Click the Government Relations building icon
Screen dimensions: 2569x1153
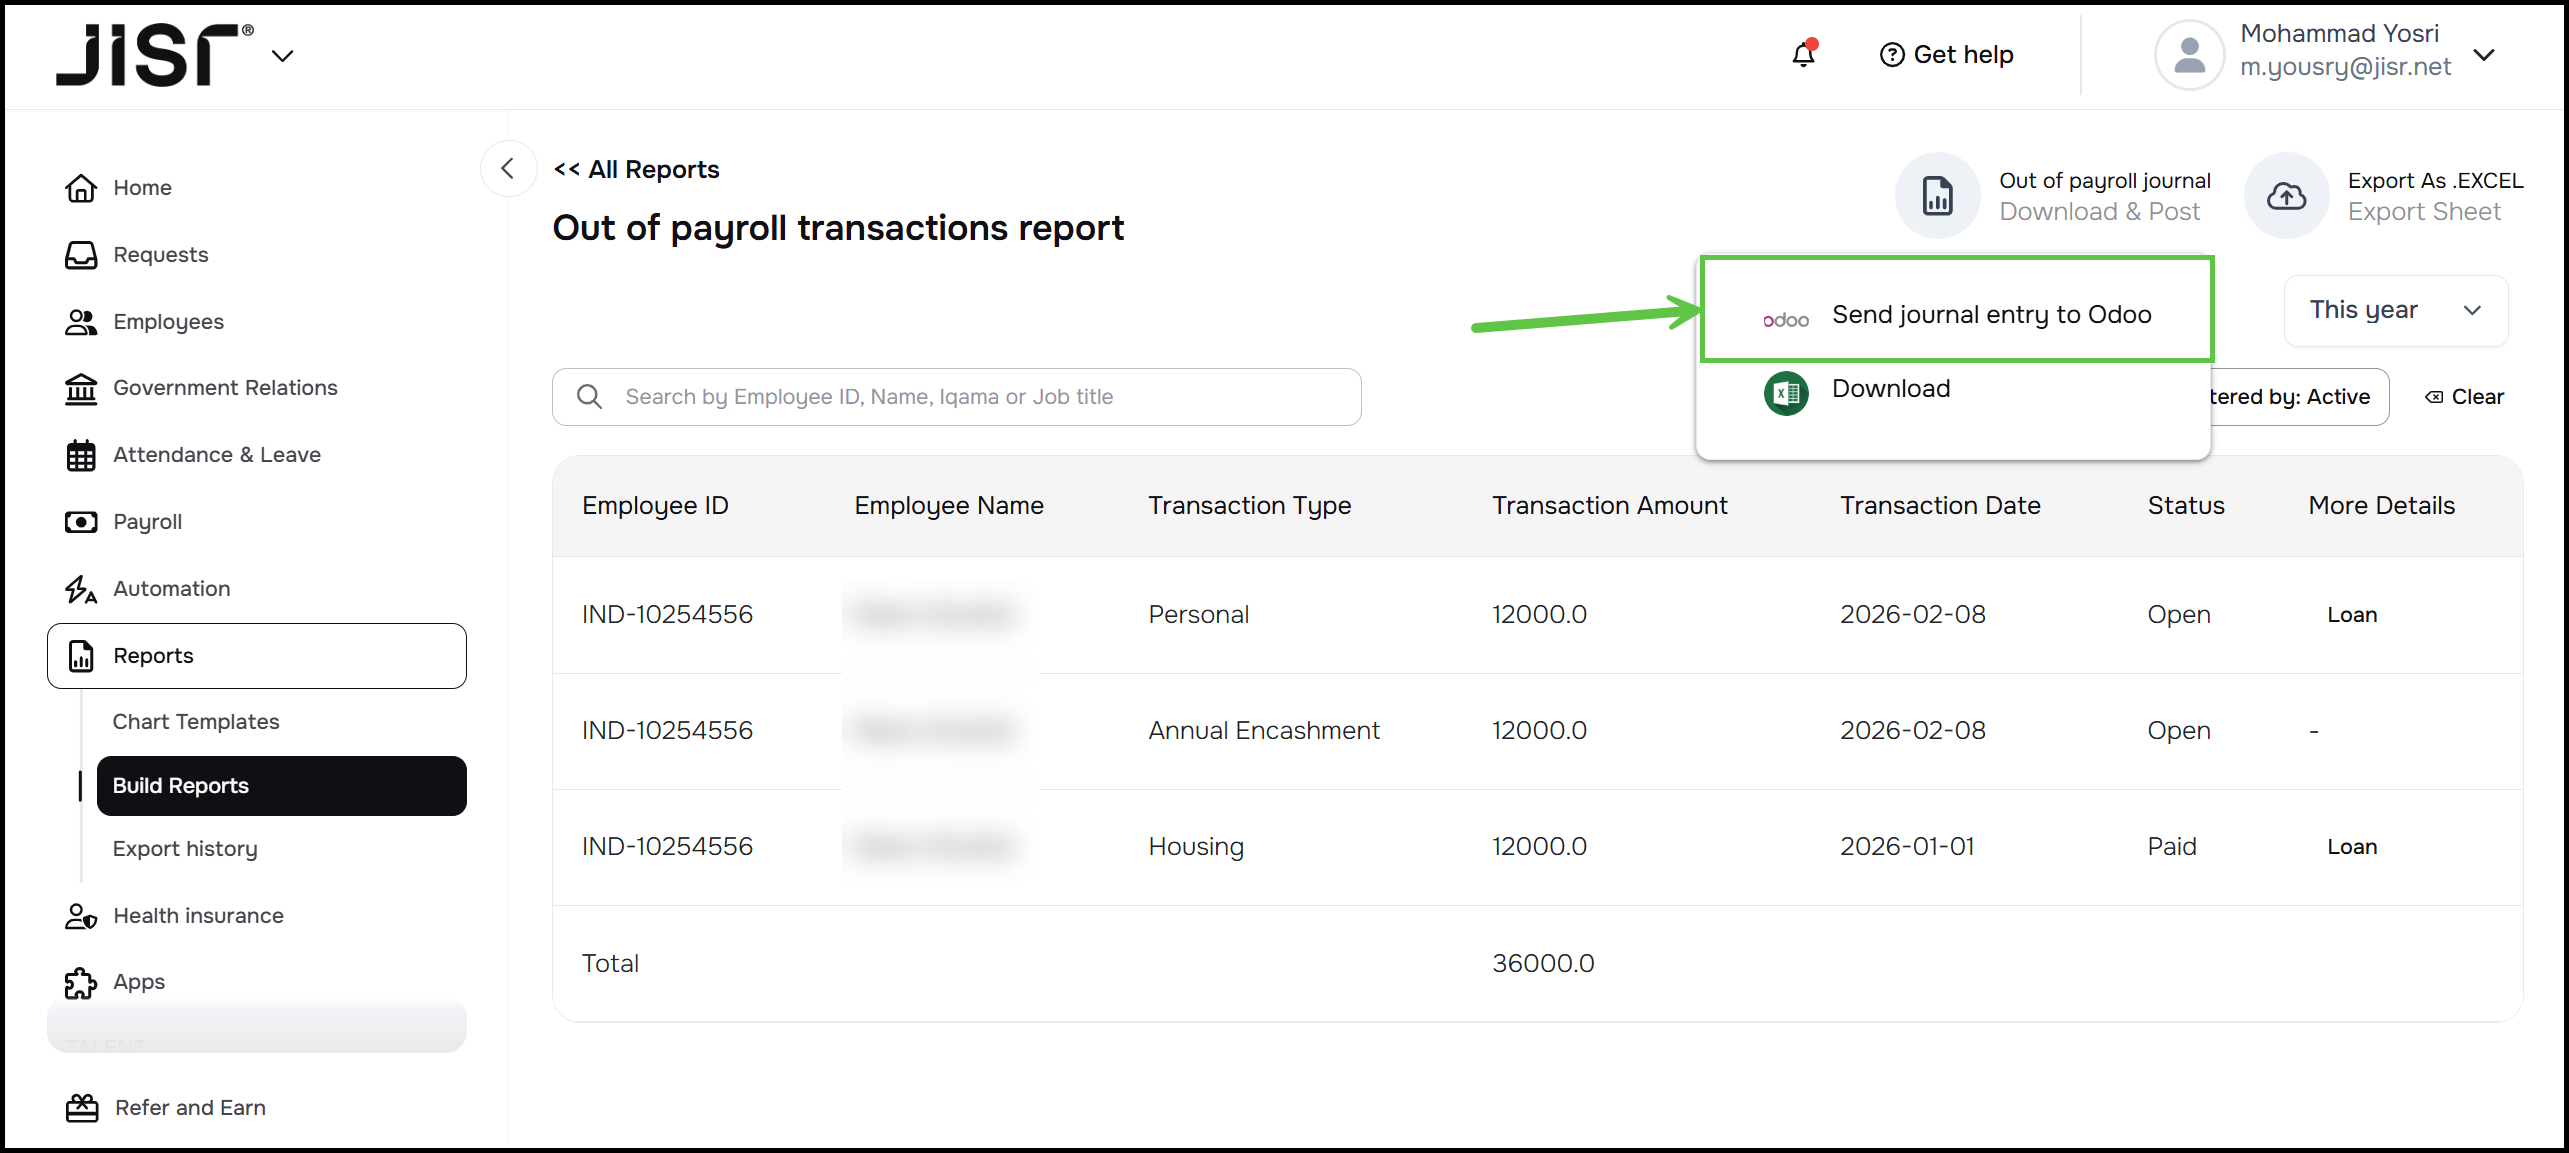pos(81,388)
